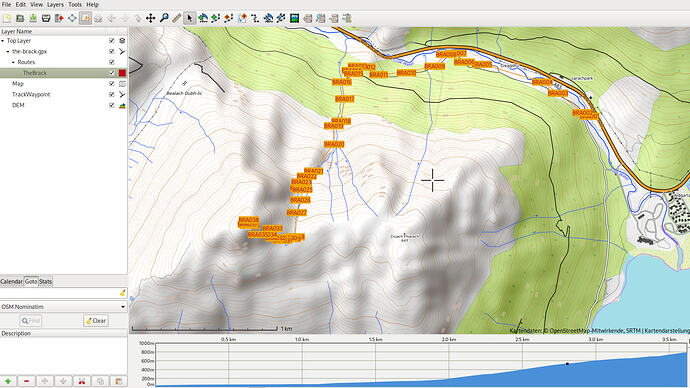Collapse the Routes tree node
The height and width of the screenshot is (388, 690).
coord(13,62)
